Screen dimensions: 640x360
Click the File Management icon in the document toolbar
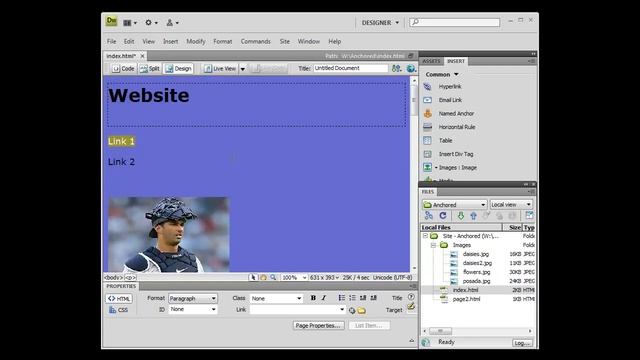[x=396, y=69]
